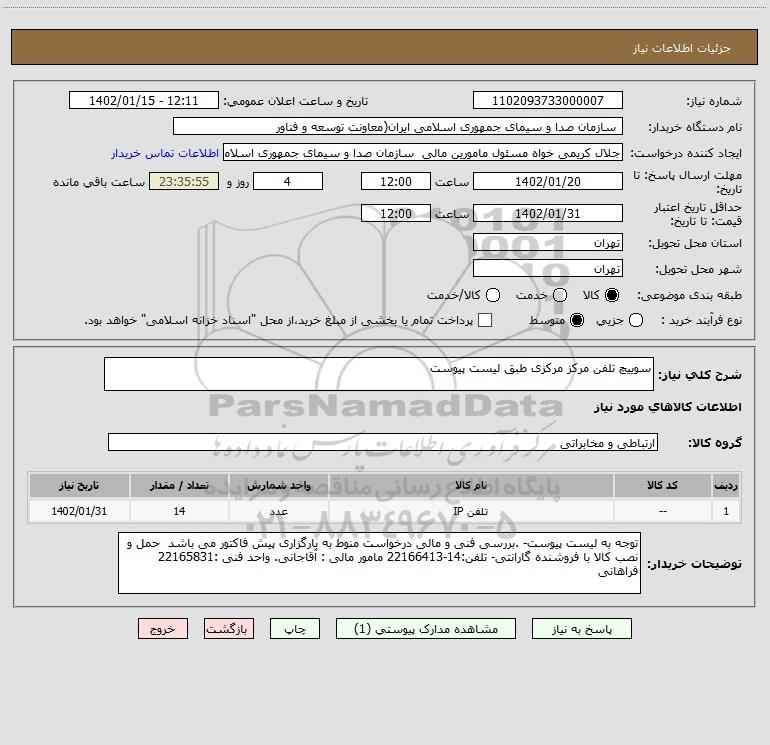The width and height of the screenshot is (770, 745).
Task: Click the general description field سوییچ تلفن
Action: tap(379, 374)
